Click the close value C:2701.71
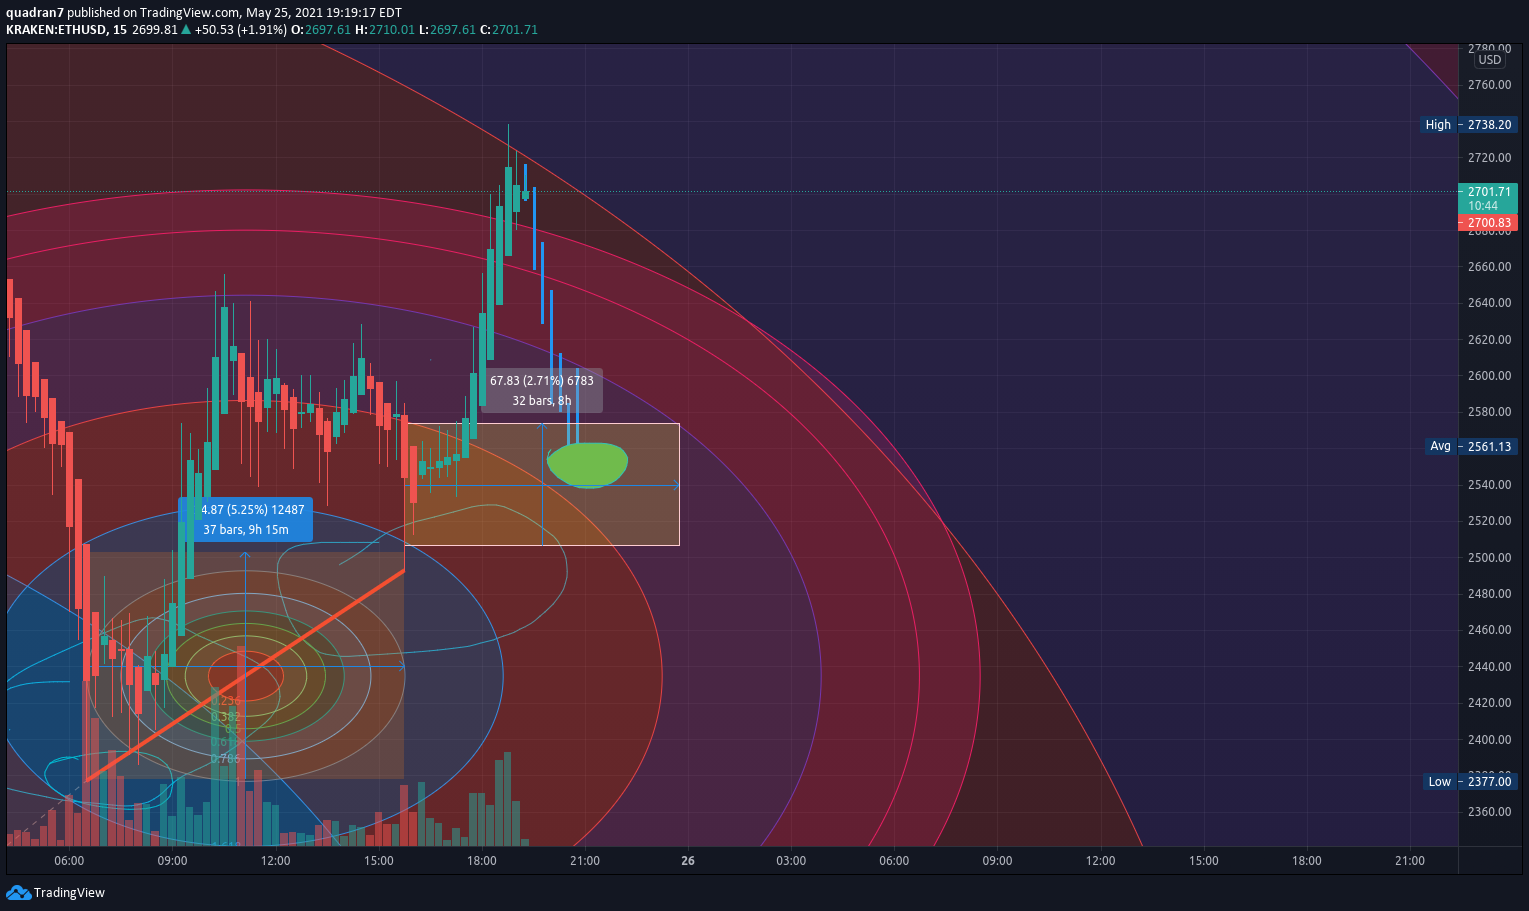 click(x=509, y=29)
